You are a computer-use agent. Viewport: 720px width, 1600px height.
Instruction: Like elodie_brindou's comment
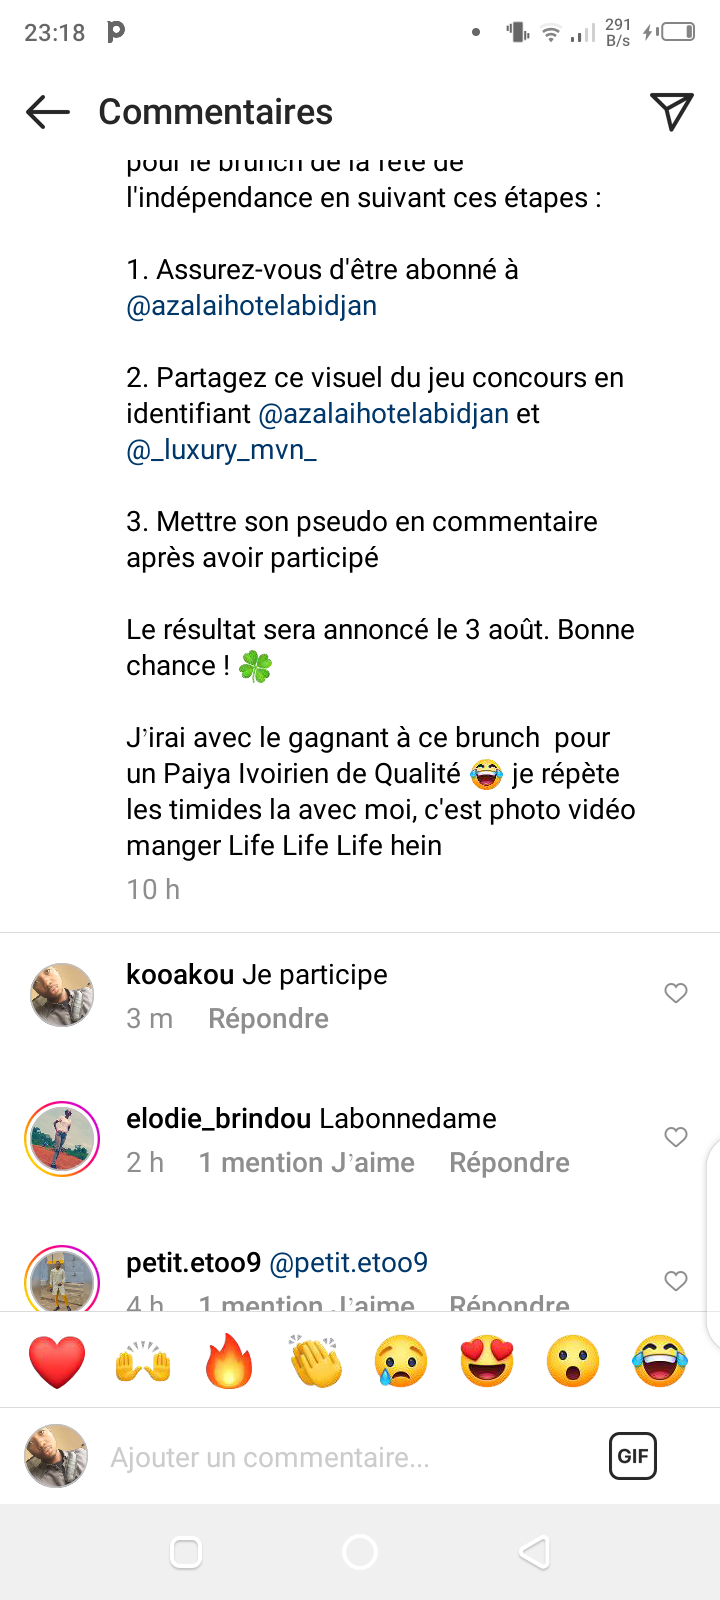tap(676, 1137)
